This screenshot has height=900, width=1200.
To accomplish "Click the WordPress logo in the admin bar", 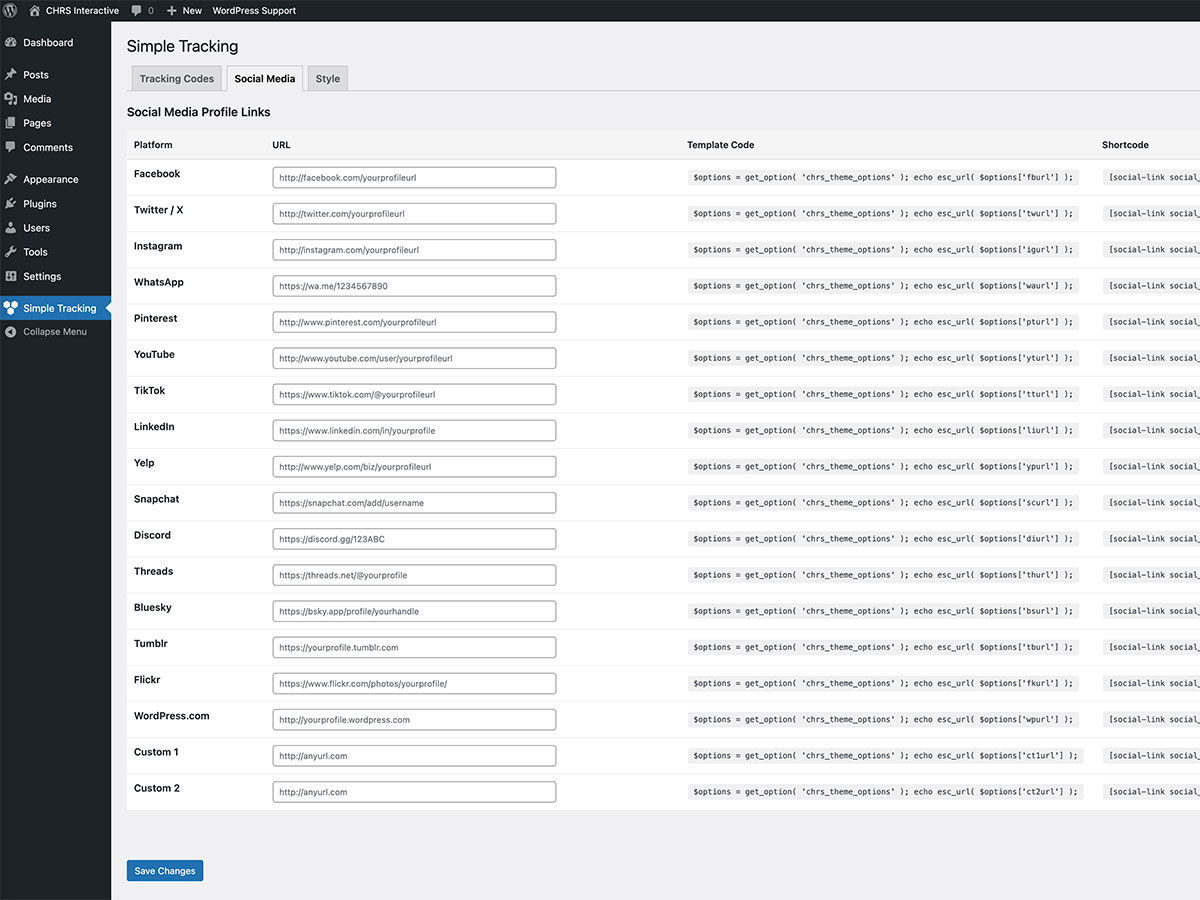I will click(10, 10).
